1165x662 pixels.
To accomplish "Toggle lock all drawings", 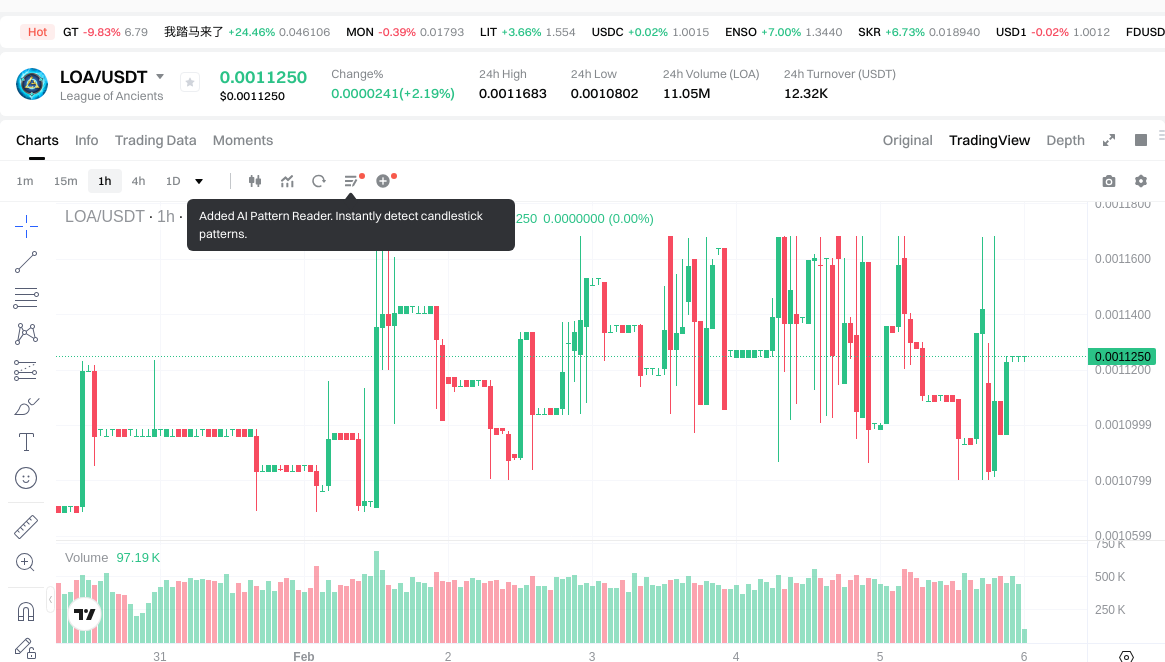I will point(26,648).
